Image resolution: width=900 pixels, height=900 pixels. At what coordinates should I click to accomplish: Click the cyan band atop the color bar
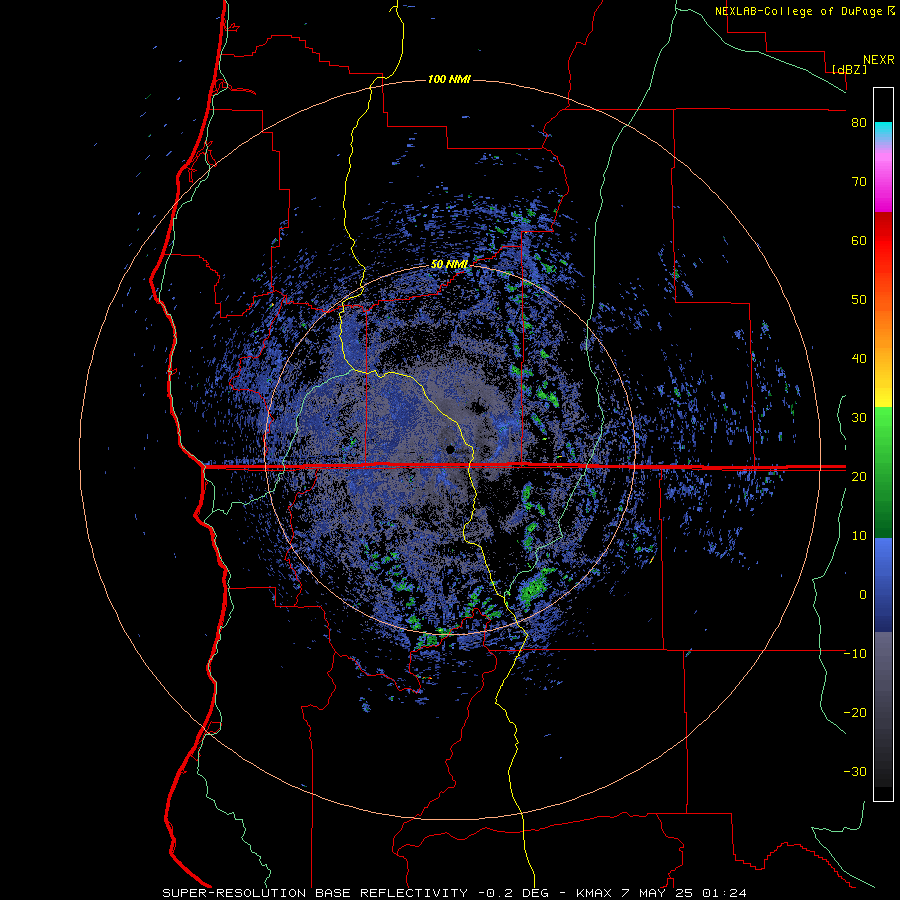pos(883,131)
